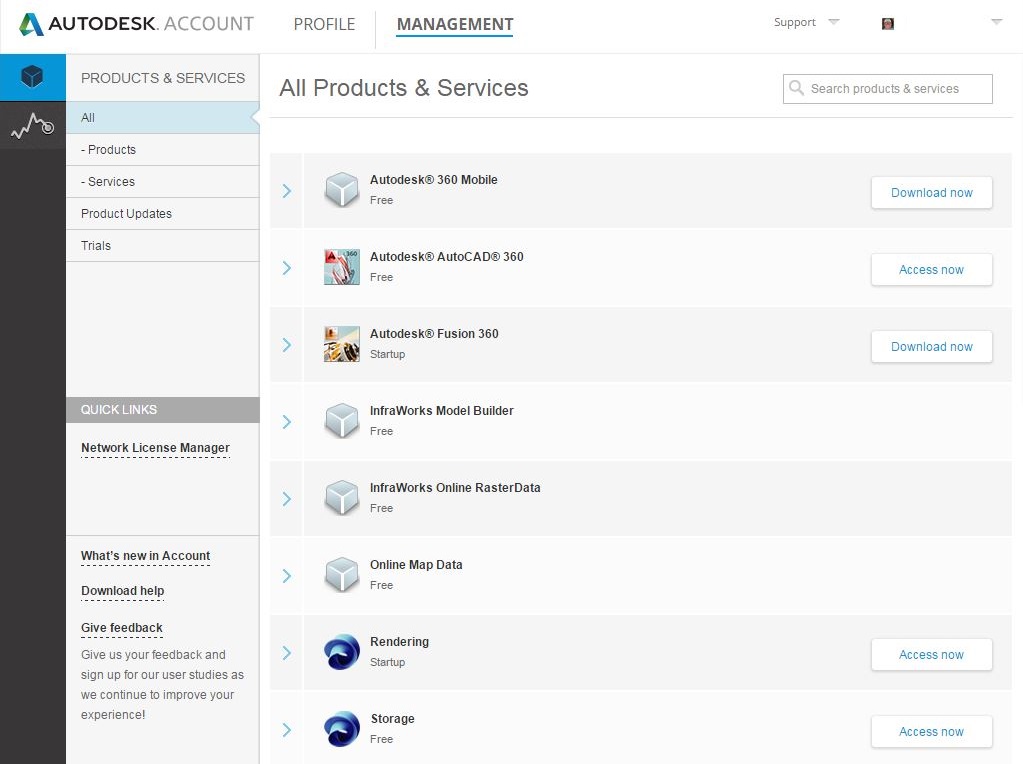
Task: Open the Download help link
Action: (123, 591)
